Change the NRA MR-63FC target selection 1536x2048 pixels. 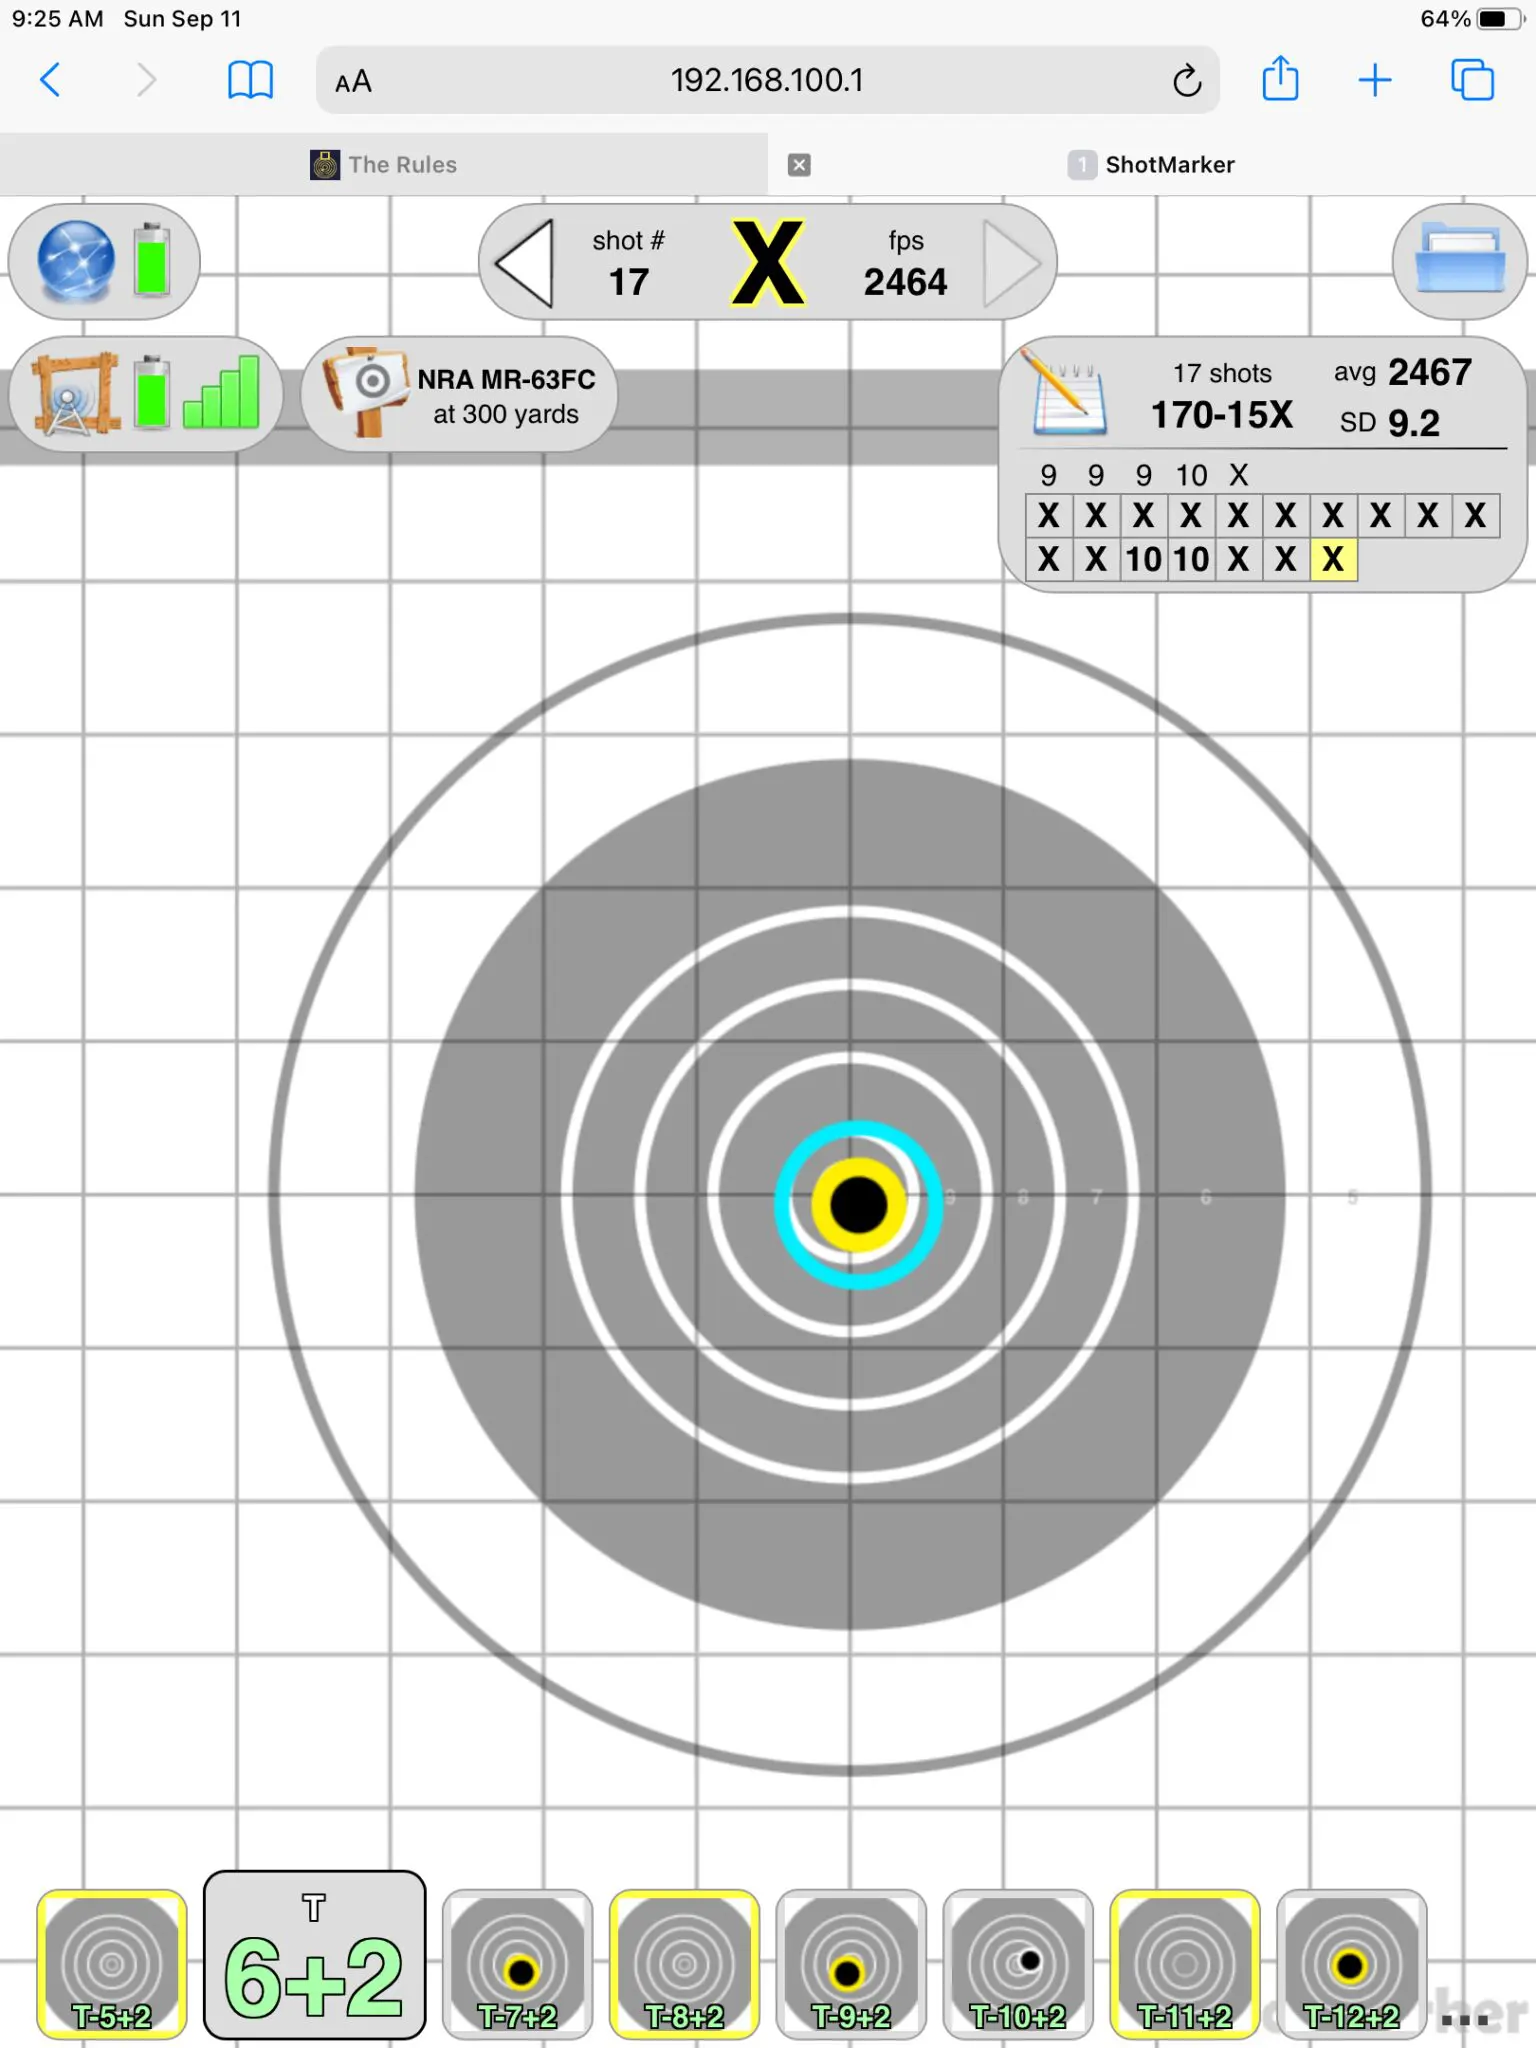(x=459, y=395)
